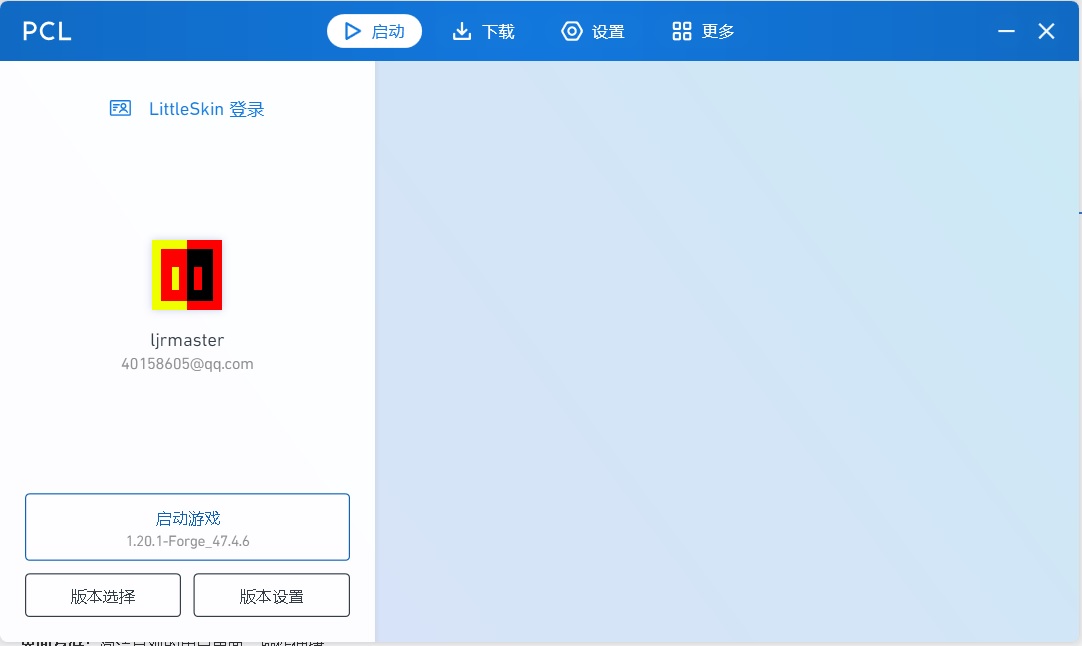This screenshot has width=1082, height=646.
Task: Sign in through the LittleSkin 登录 link
Action: point(205,109)
